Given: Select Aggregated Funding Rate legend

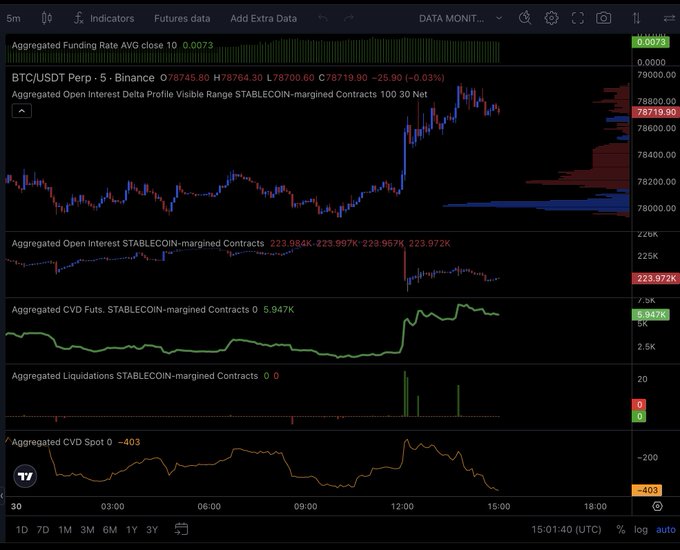Looking at the screenshot, I should tap(94, 45).
